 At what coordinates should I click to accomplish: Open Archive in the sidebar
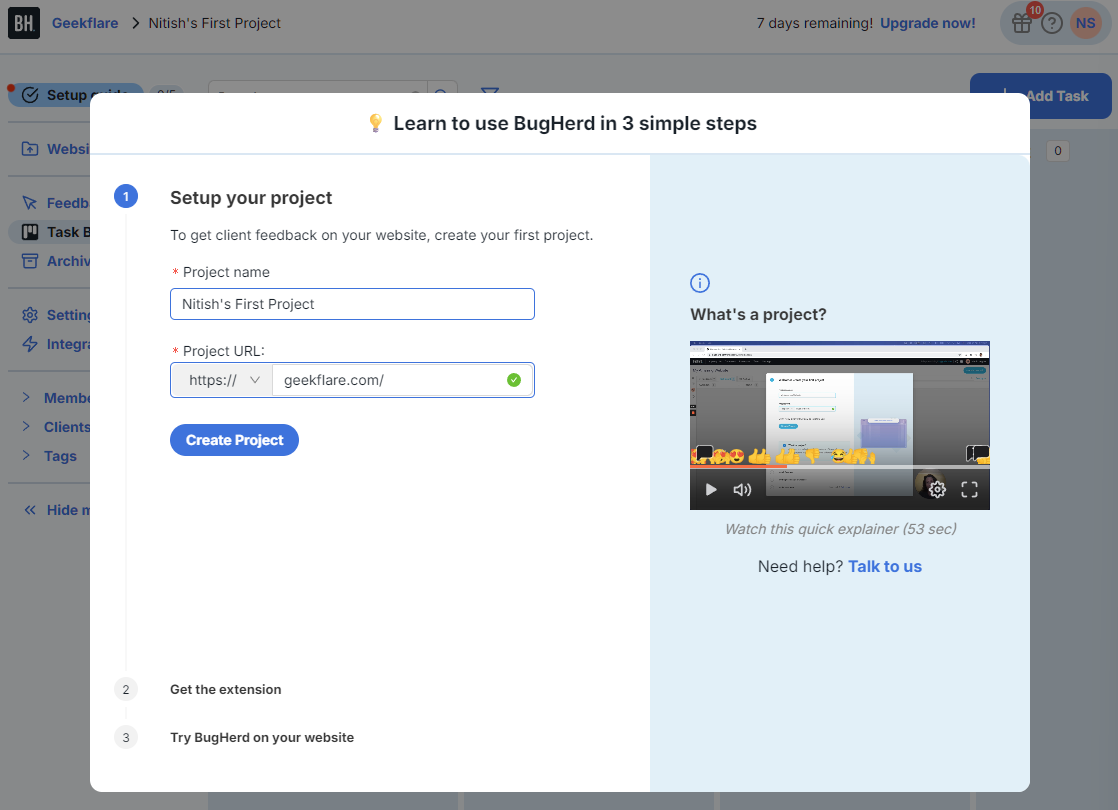coord(56,261)
